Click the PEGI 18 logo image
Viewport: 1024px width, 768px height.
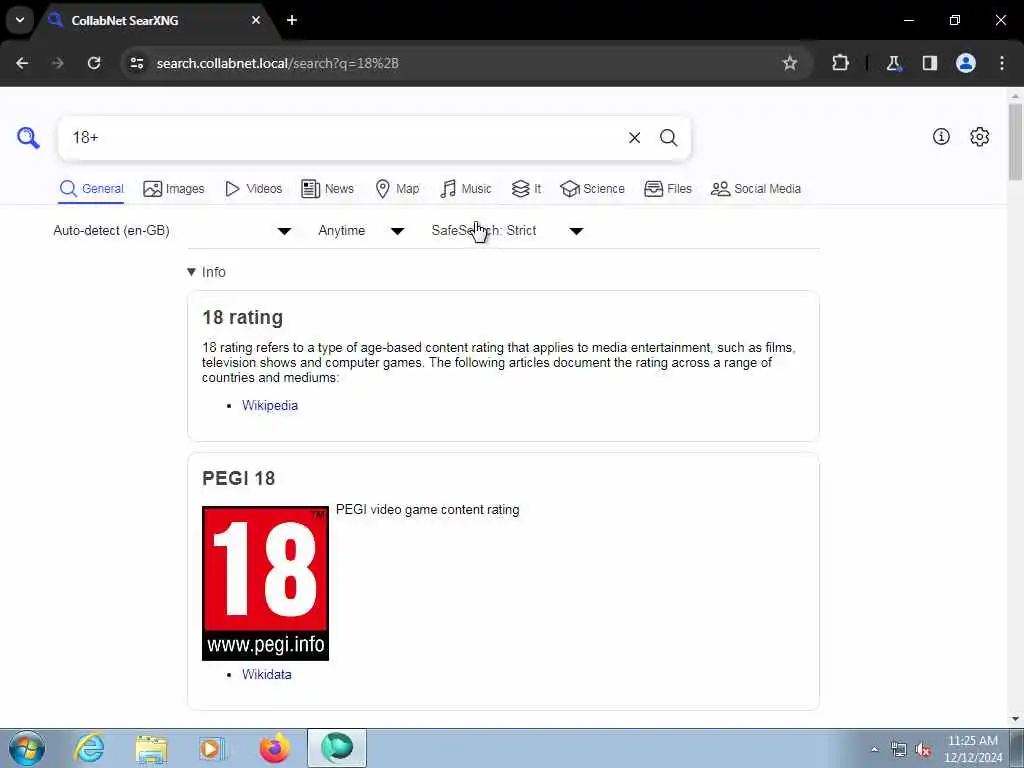tap(265, 583)
